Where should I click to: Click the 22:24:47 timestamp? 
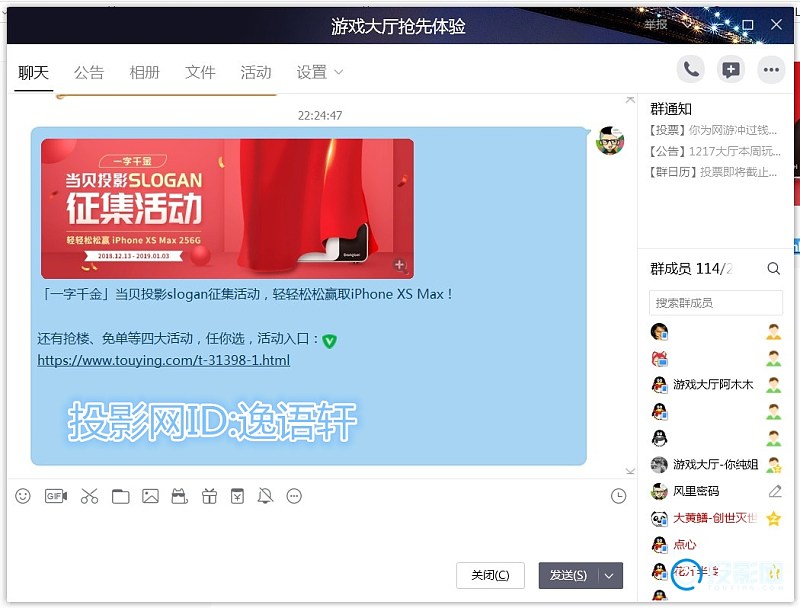click(x=320, y=116)
